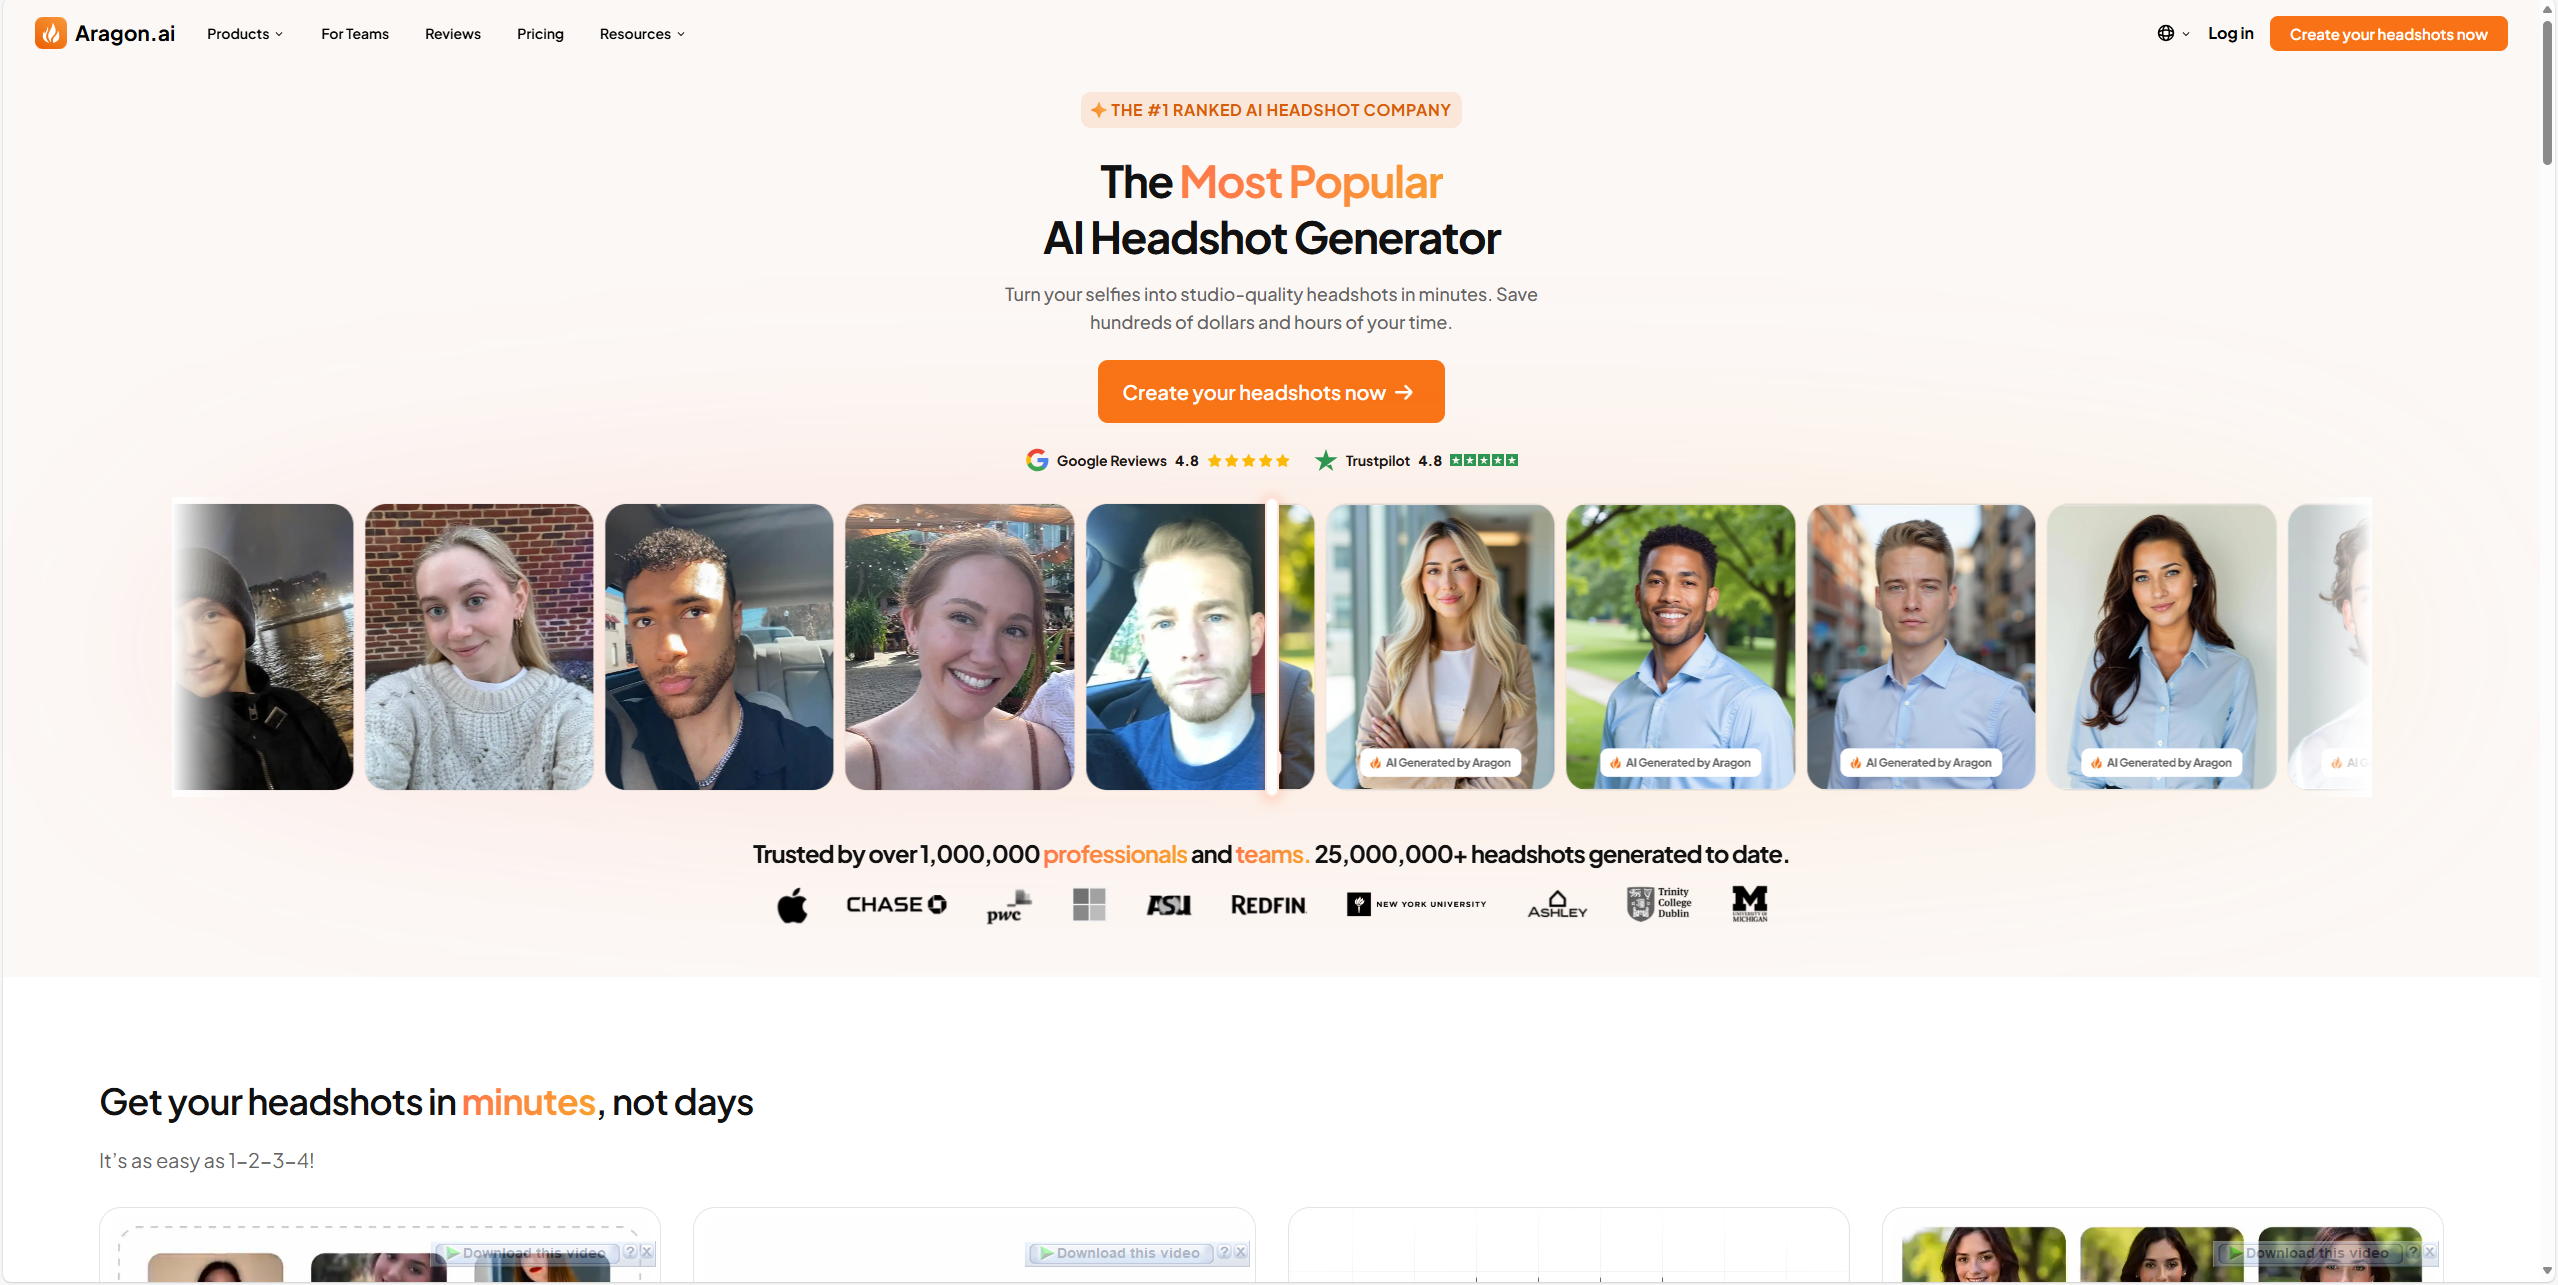2558x1285 pixels.
Task: Select the blonde woman AI-generated headshot
Action: (1440, 647)
